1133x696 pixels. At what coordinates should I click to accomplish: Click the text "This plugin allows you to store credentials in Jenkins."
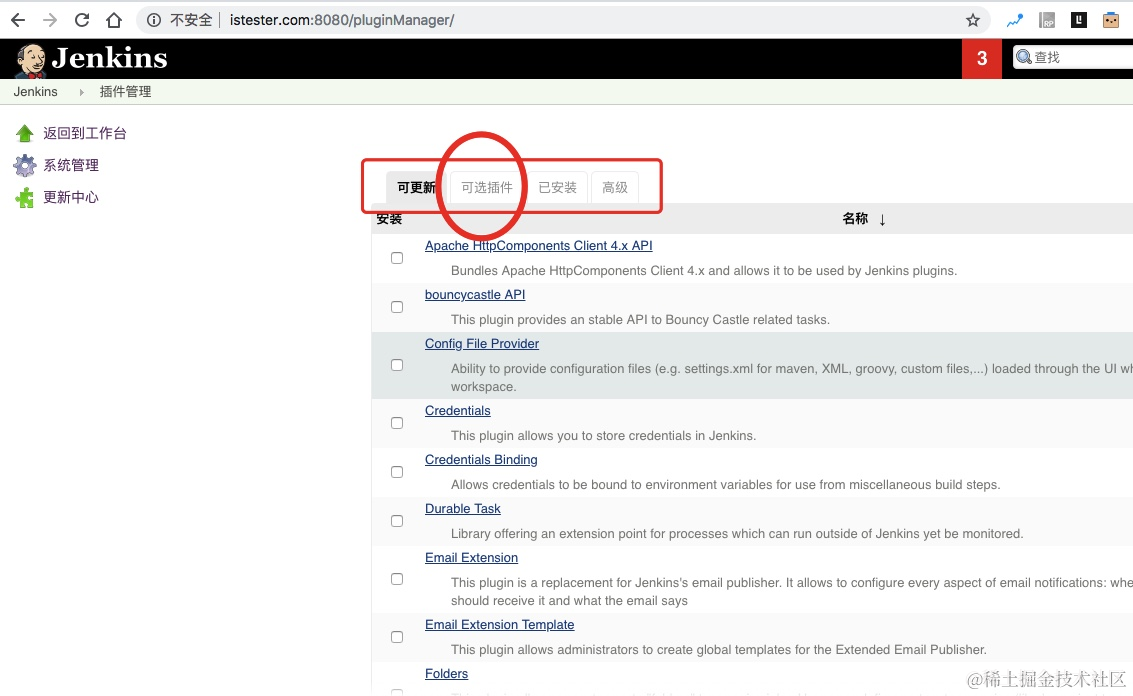click(x=603, y=436)
